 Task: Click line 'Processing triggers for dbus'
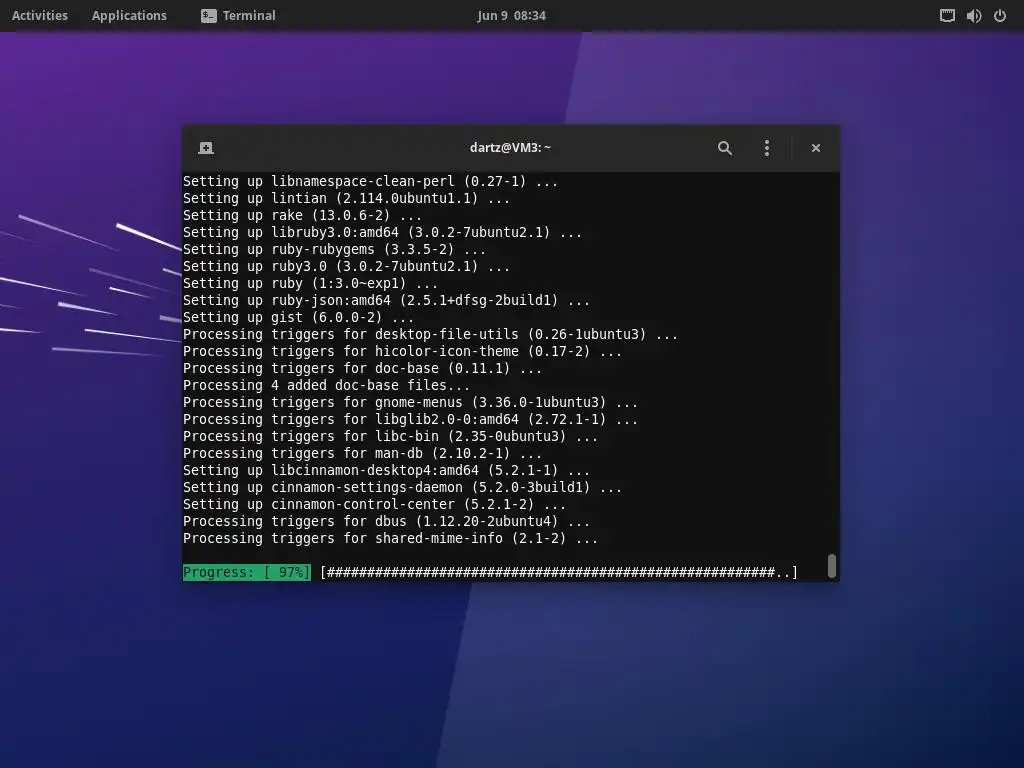click(386, 520)
